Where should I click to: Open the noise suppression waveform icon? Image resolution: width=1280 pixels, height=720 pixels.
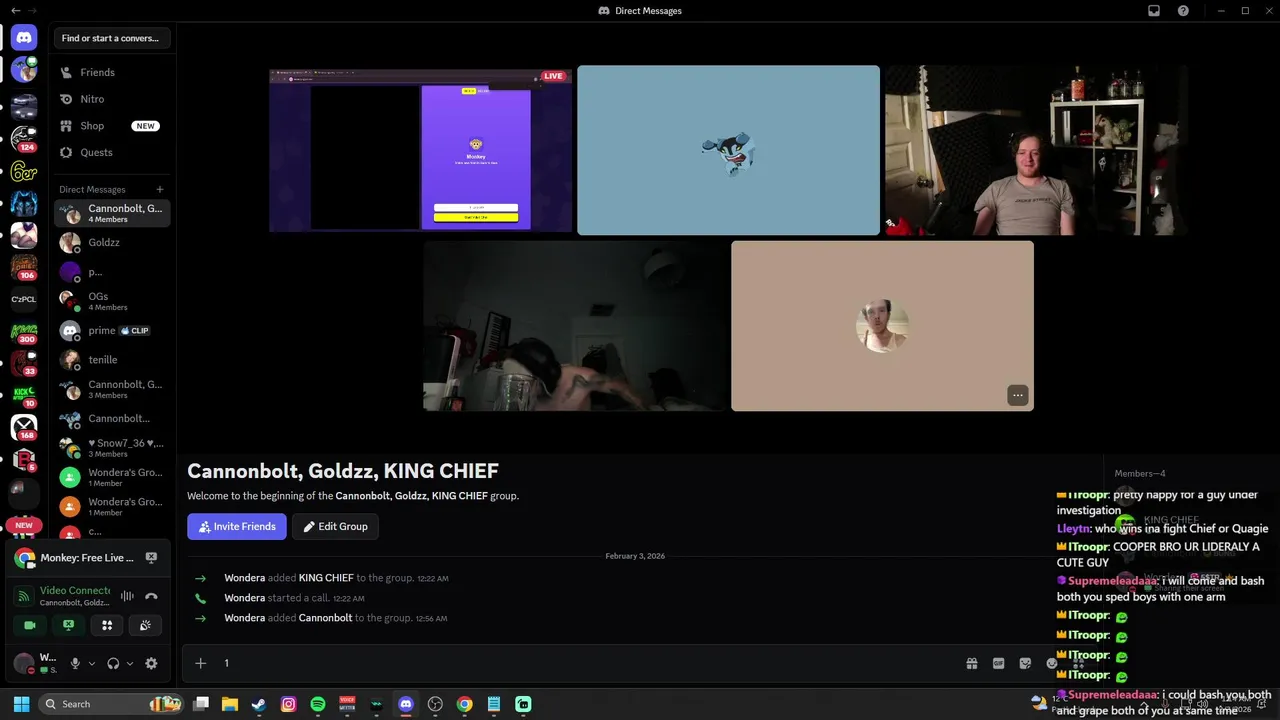click(127, 596)
